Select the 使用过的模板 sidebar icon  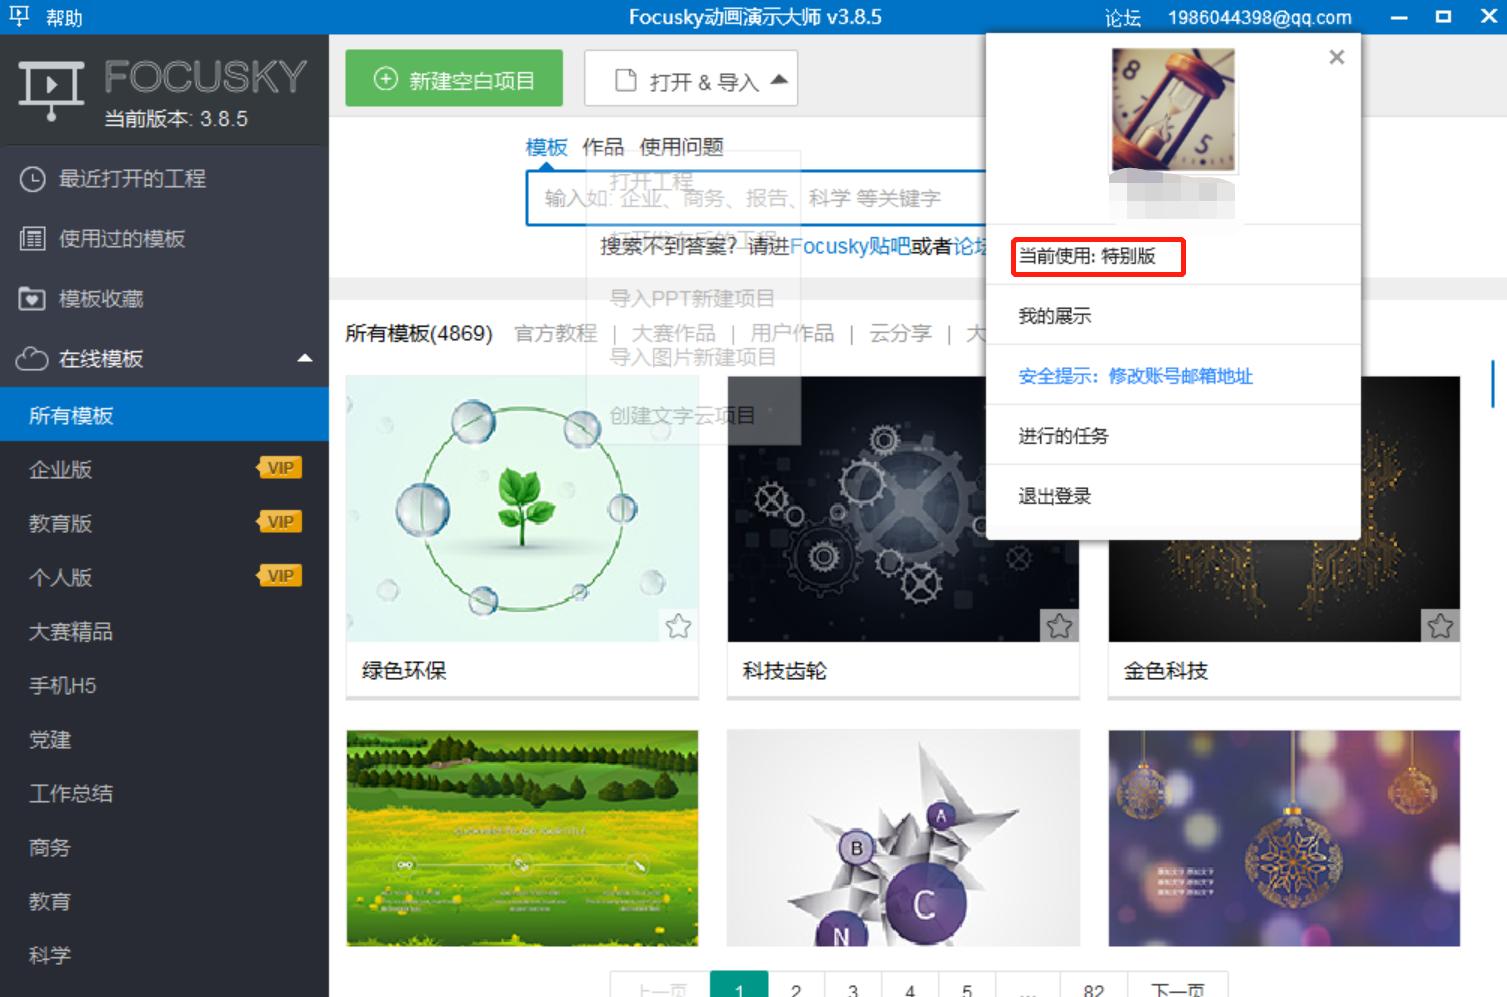tap(33, 239)
